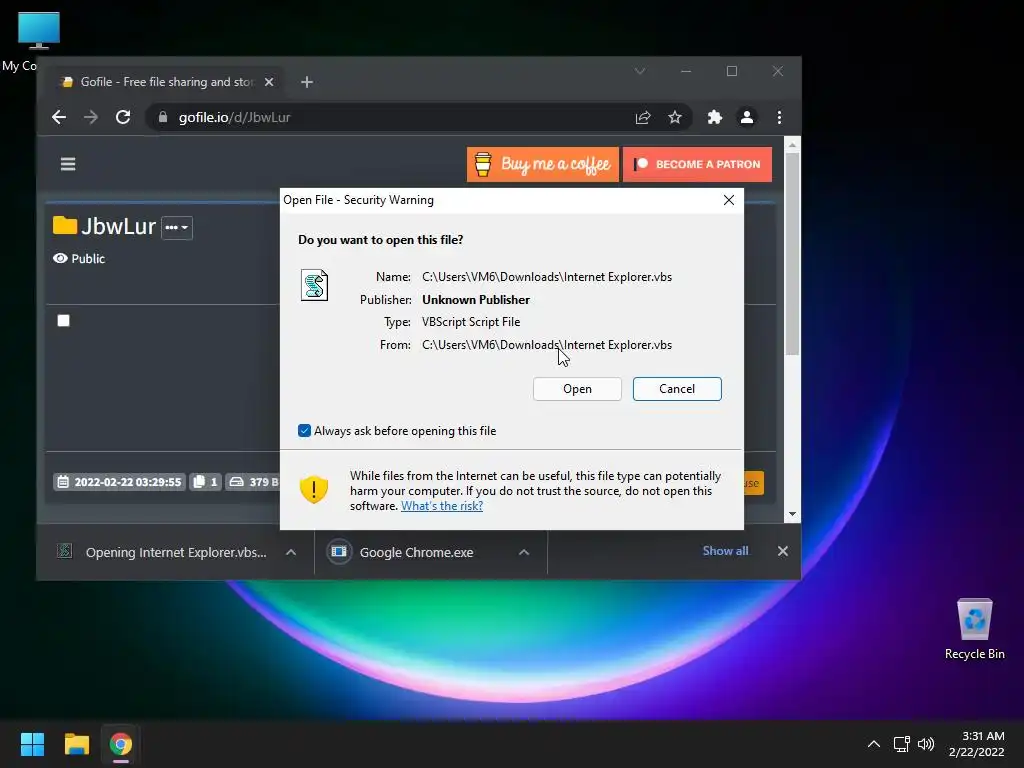1024x768 pixels.
Task: Show all downloads
Action: 725,551
